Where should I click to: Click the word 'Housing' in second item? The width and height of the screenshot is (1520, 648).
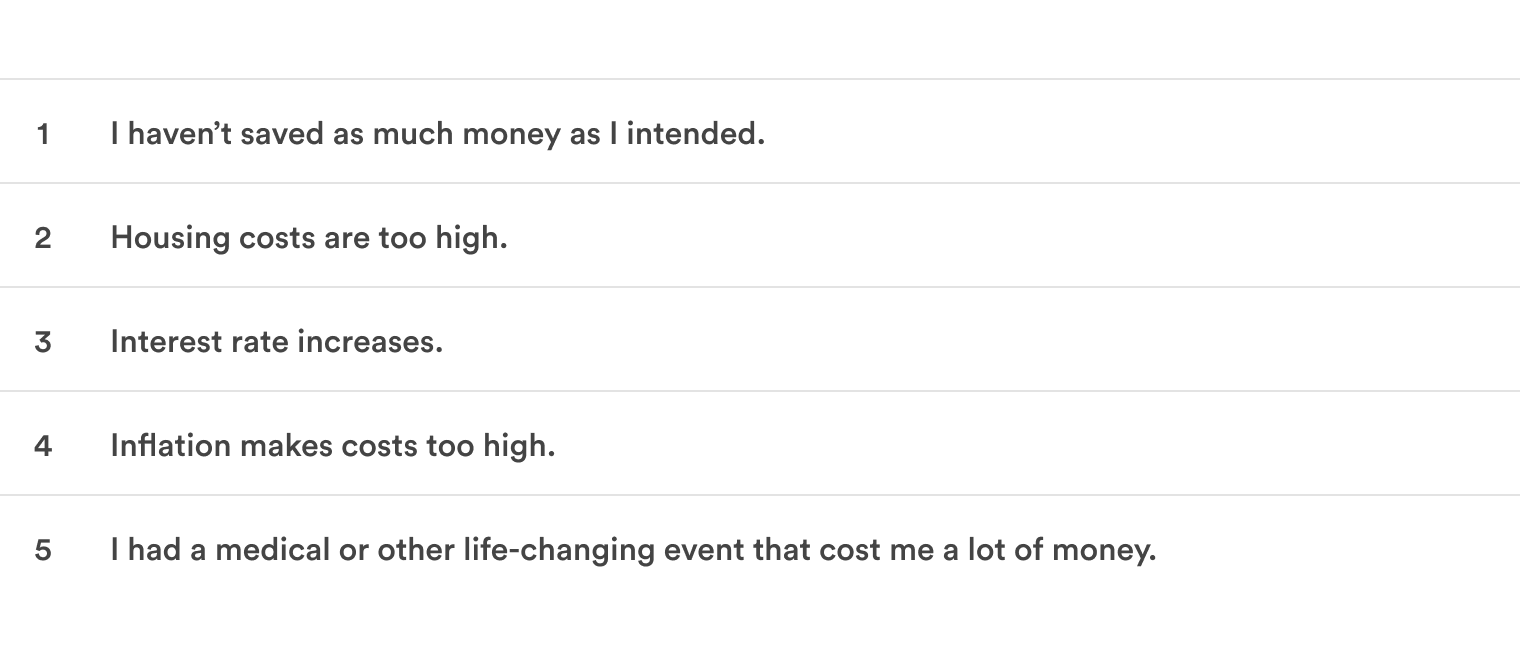point(170,238)
